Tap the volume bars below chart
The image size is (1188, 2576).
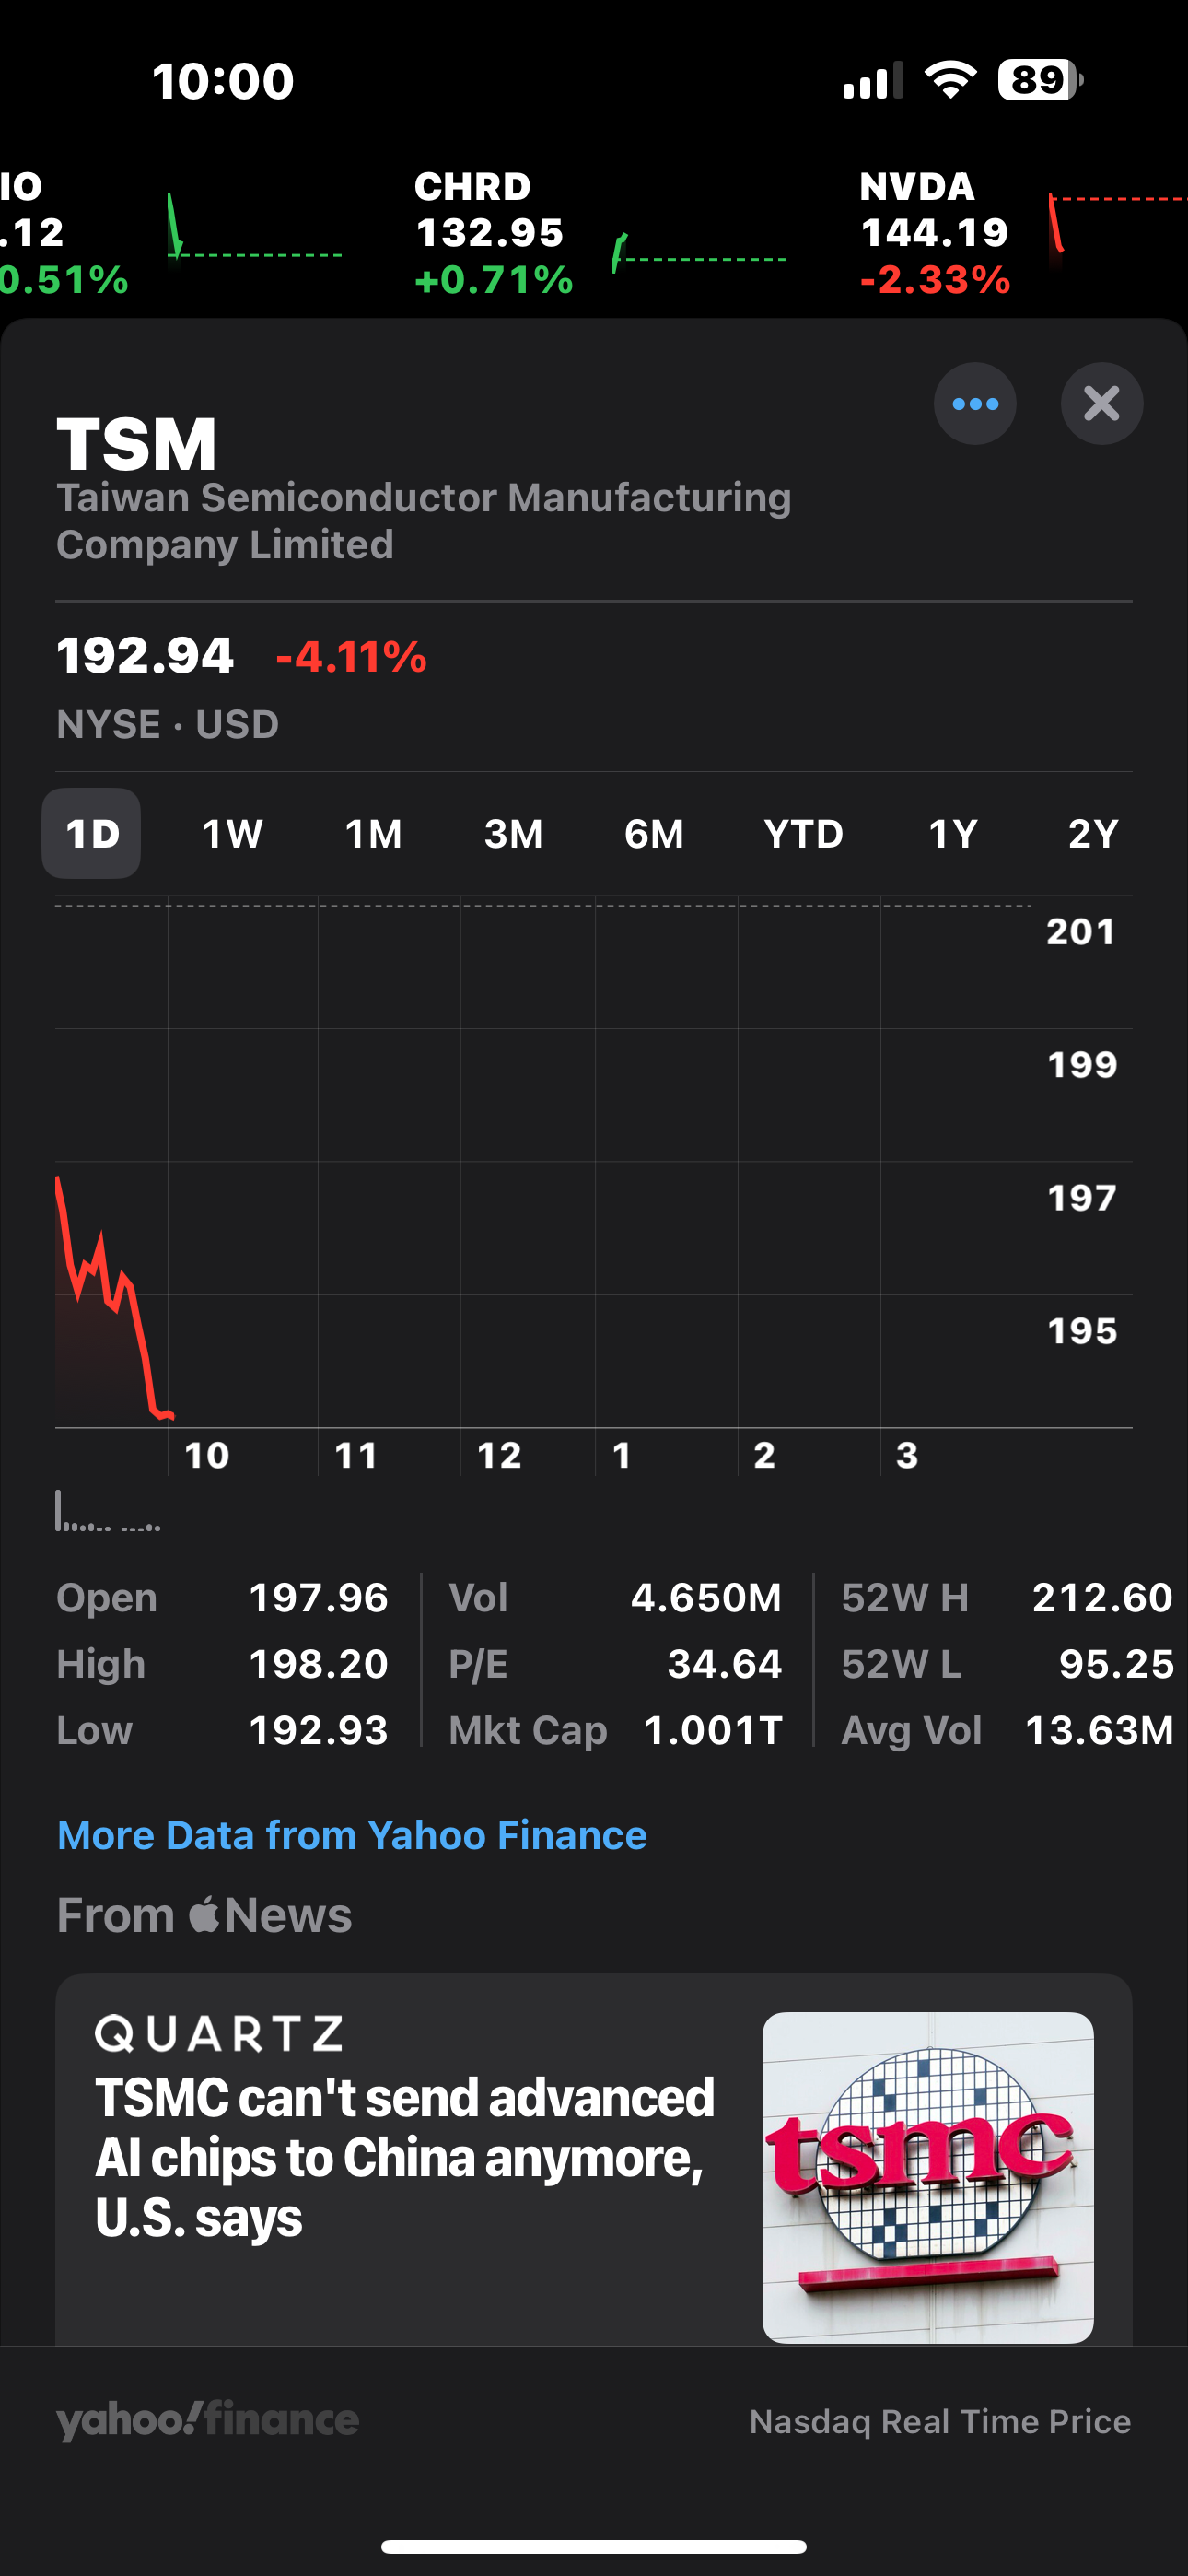(107, 1513)
